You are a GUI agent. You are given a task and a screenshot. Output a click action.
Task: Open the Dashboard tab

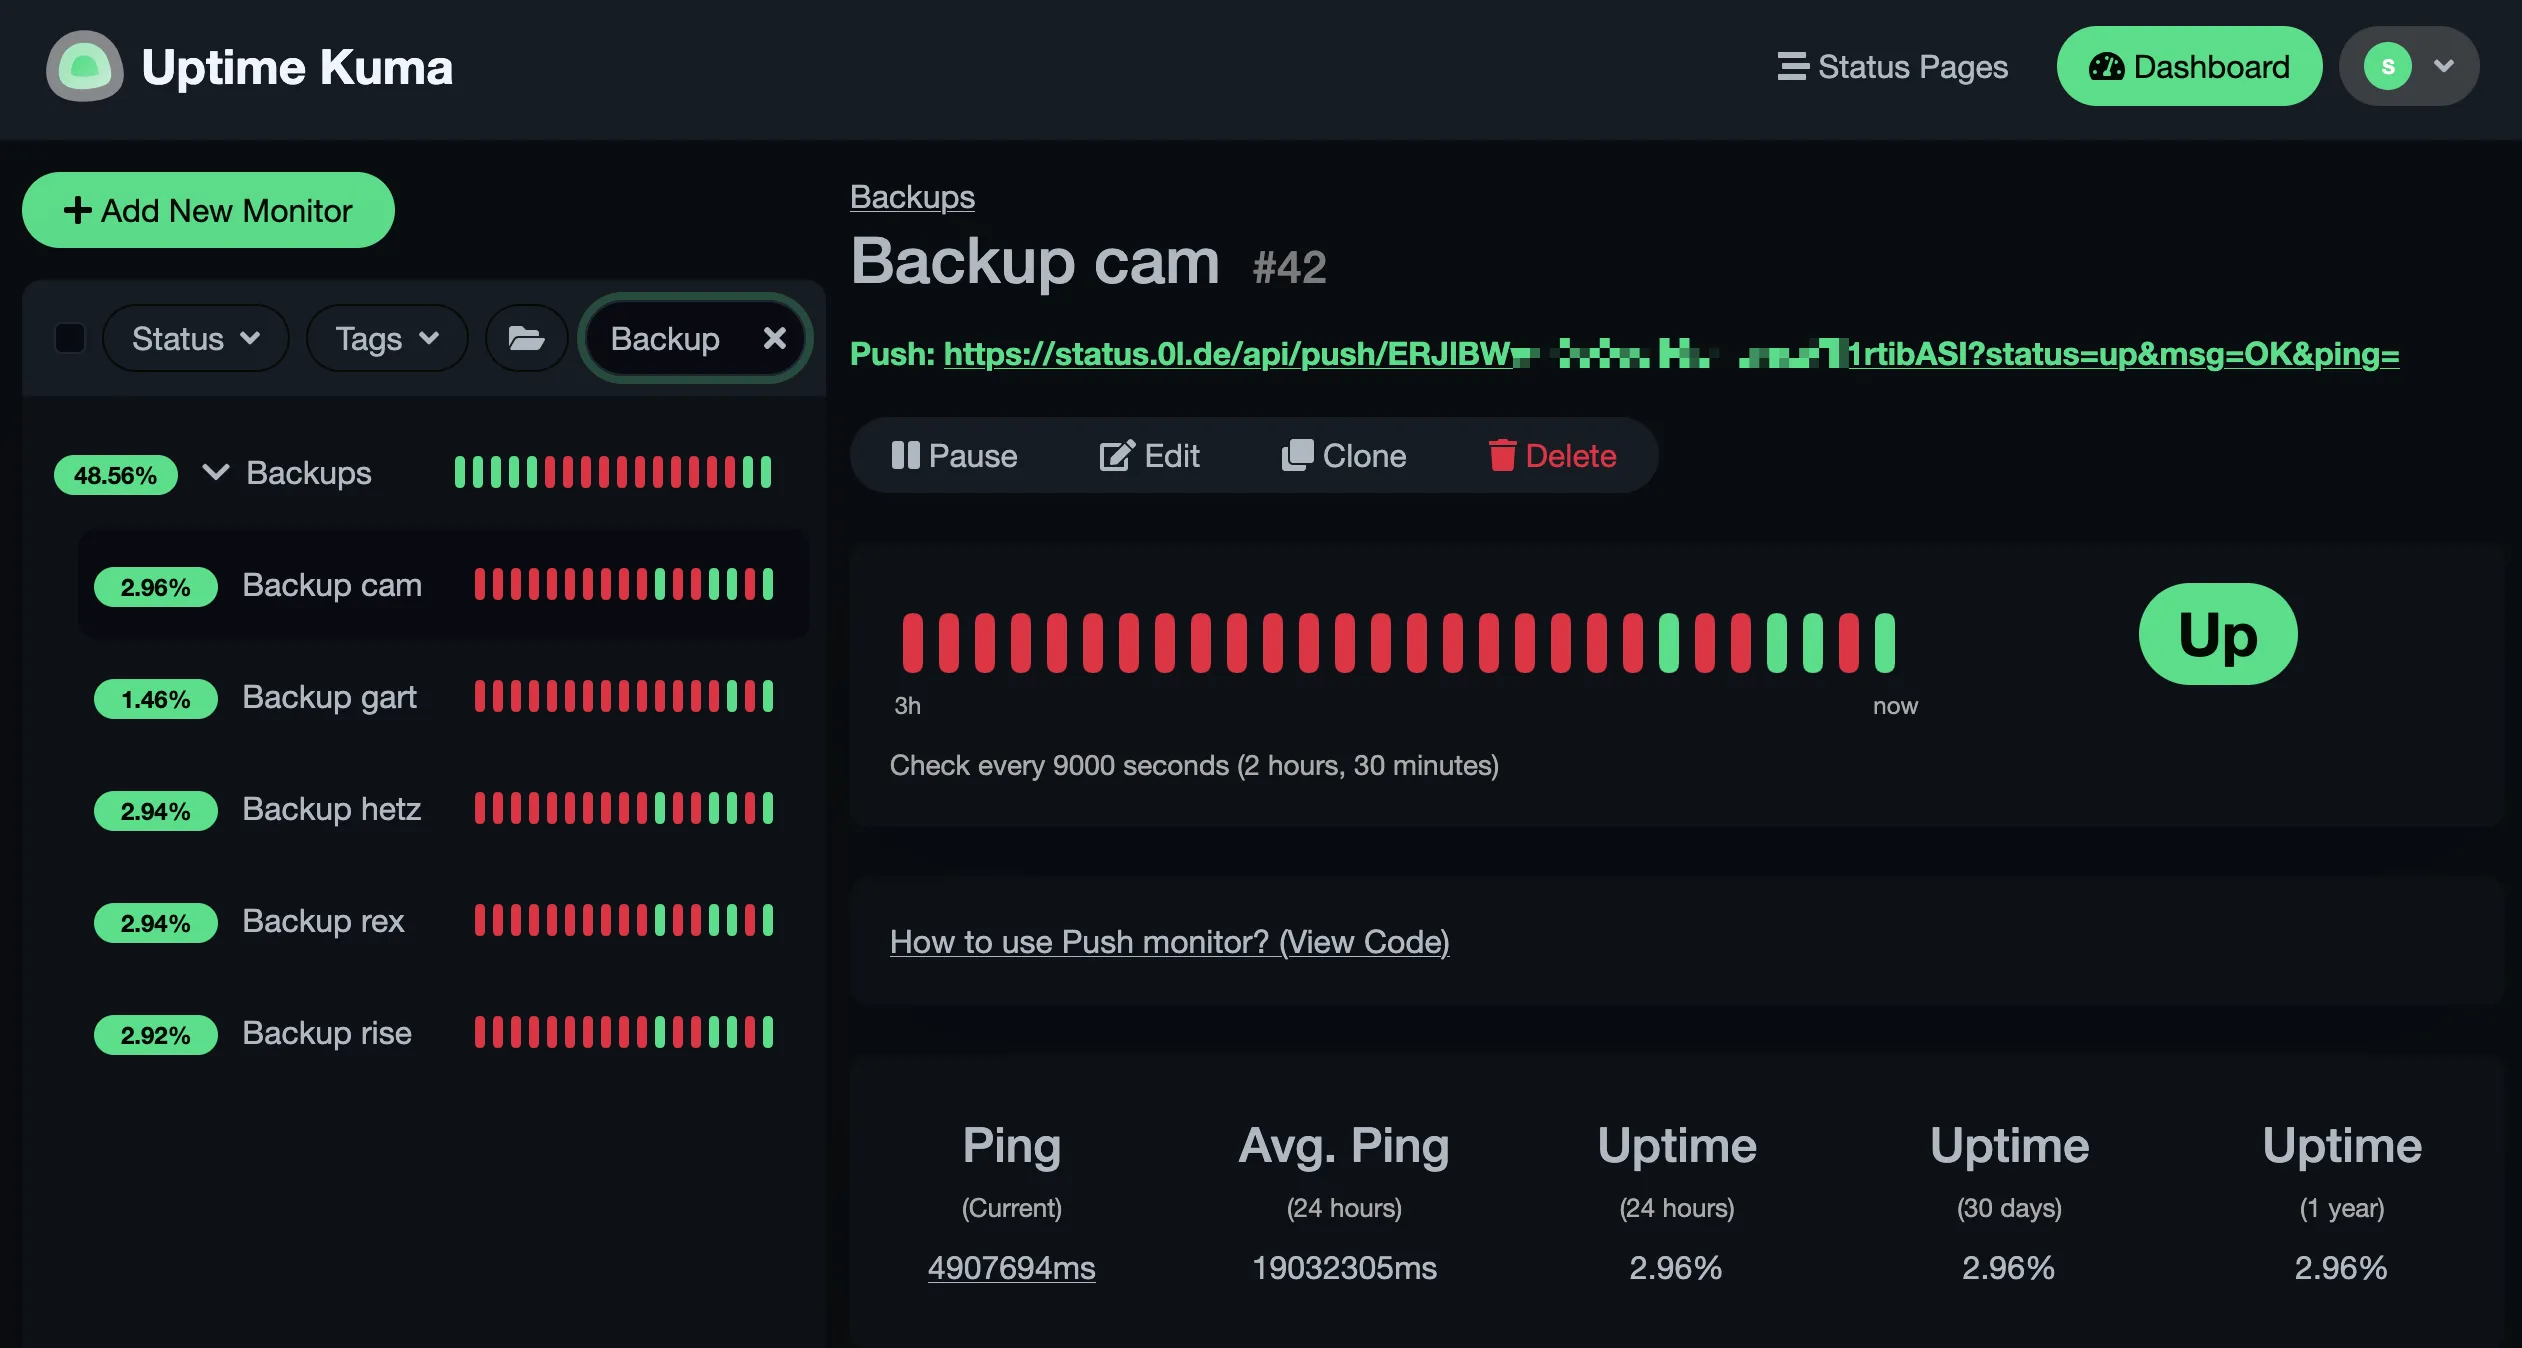tap(2189, 67)
